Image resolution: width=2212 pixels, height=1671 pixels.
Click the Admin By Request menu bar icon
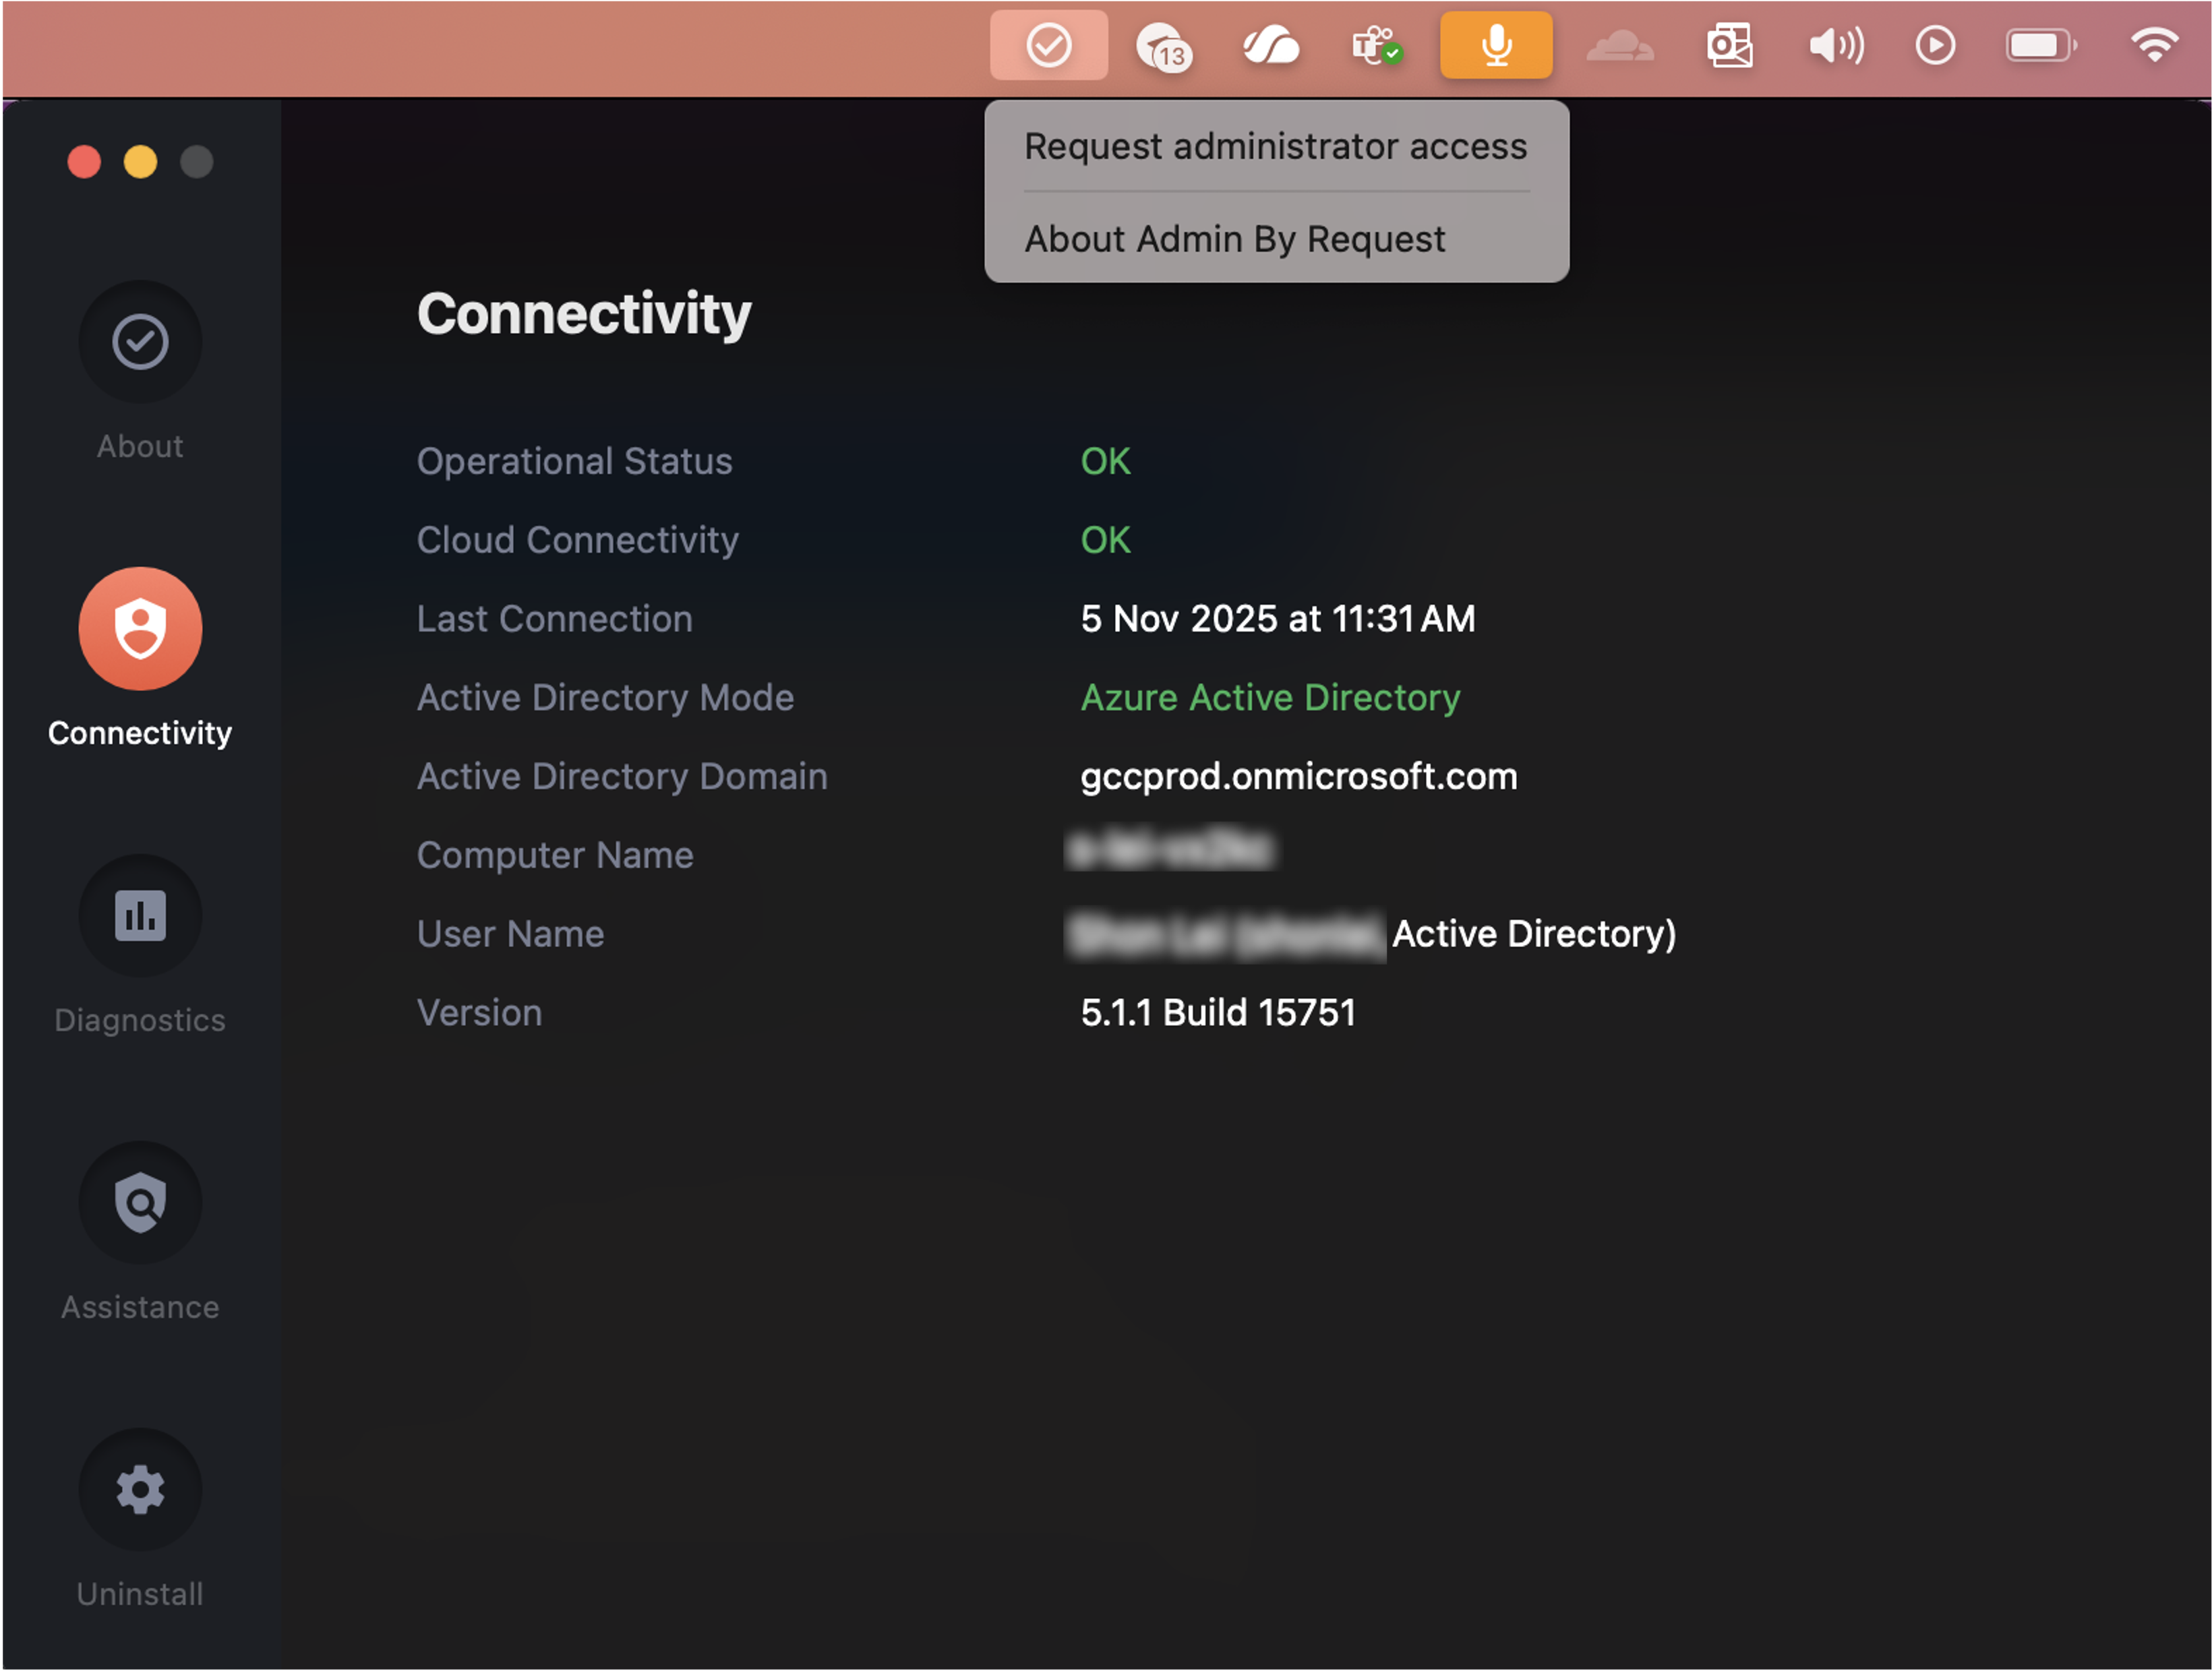click(1049, 46)
